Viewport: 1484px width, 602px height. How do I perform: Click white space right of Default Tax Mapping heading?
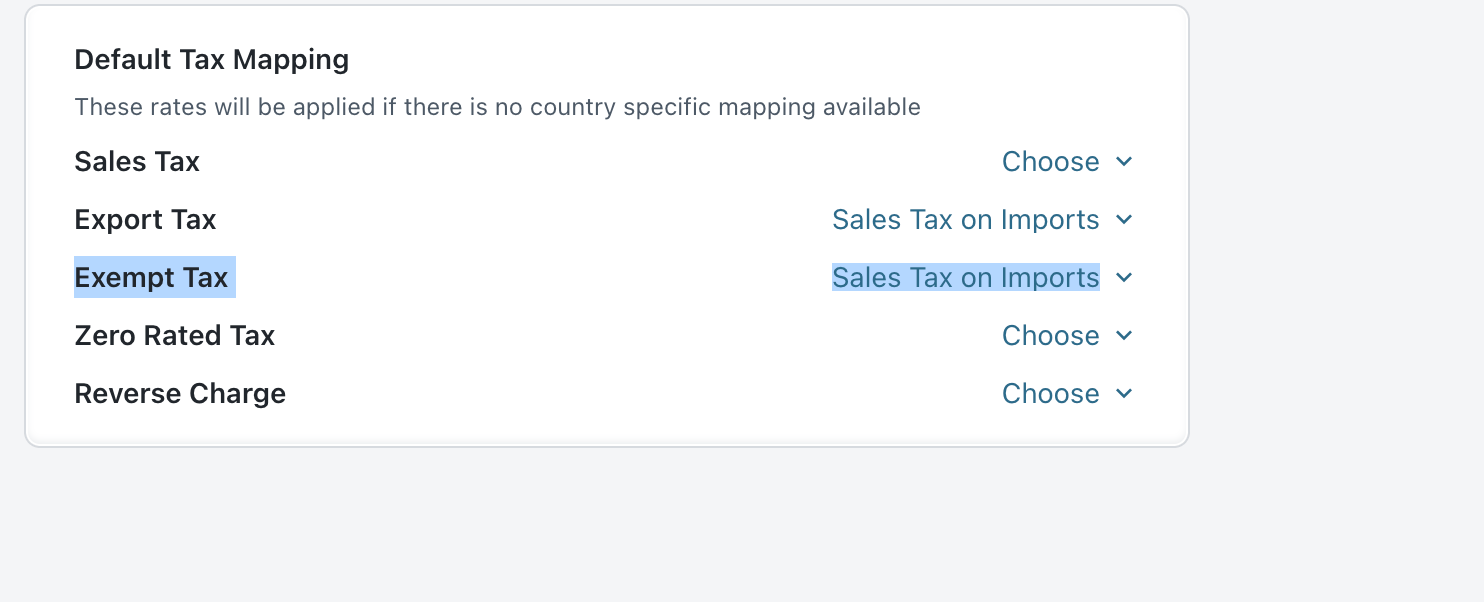coord(750,60)
